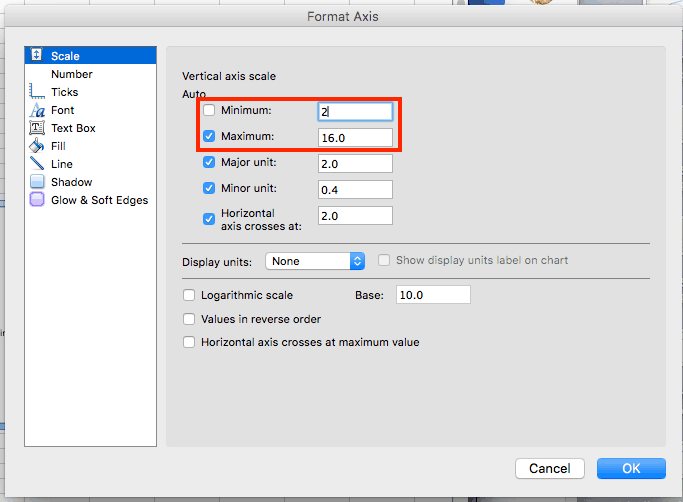Cancel the Format Axis dialog
The width and height of the screenshot is (683, 502).
click(x=549, y=468)
